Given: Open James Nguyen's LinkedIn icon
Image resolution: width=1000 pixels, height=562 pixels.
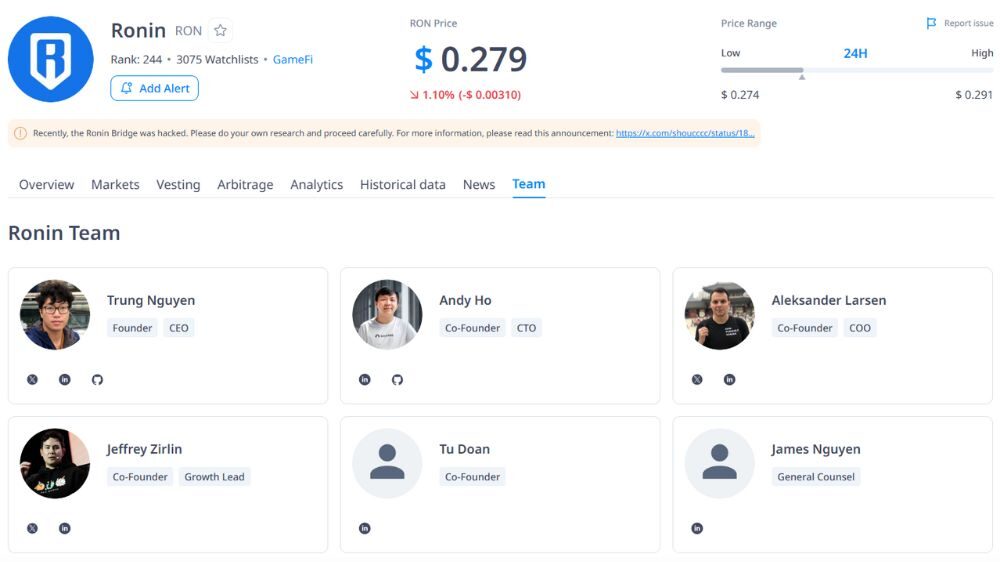Looking at the screenshot, I should [697, 528].
